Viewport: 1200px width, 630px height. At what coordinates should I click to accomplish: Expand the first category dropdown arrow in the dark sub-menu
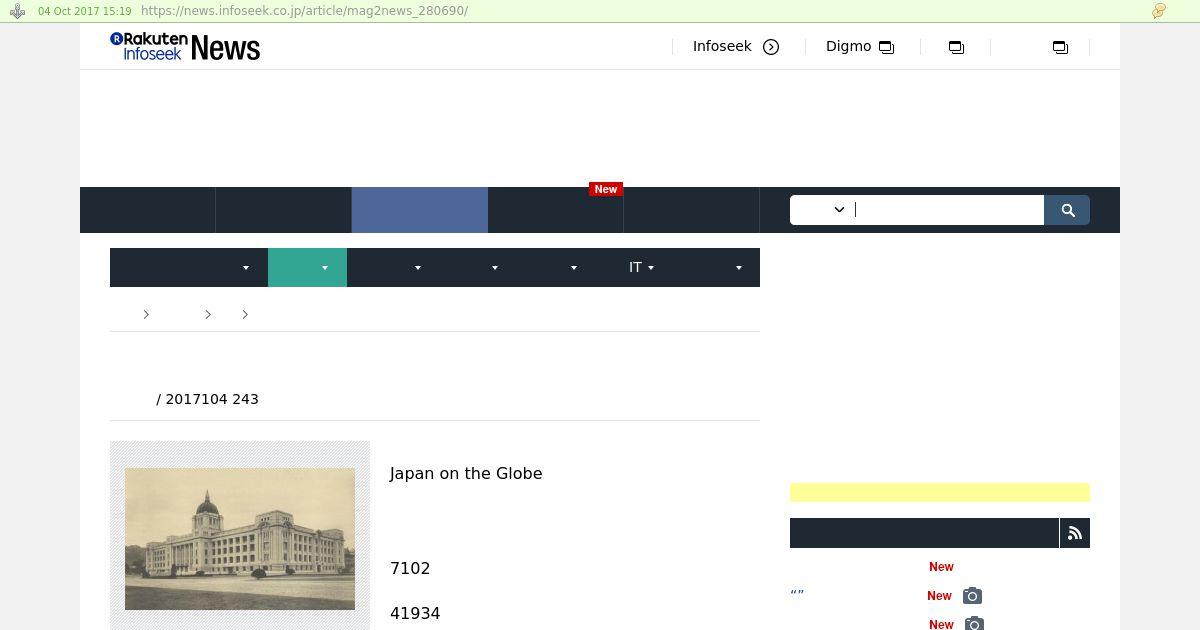245,268
